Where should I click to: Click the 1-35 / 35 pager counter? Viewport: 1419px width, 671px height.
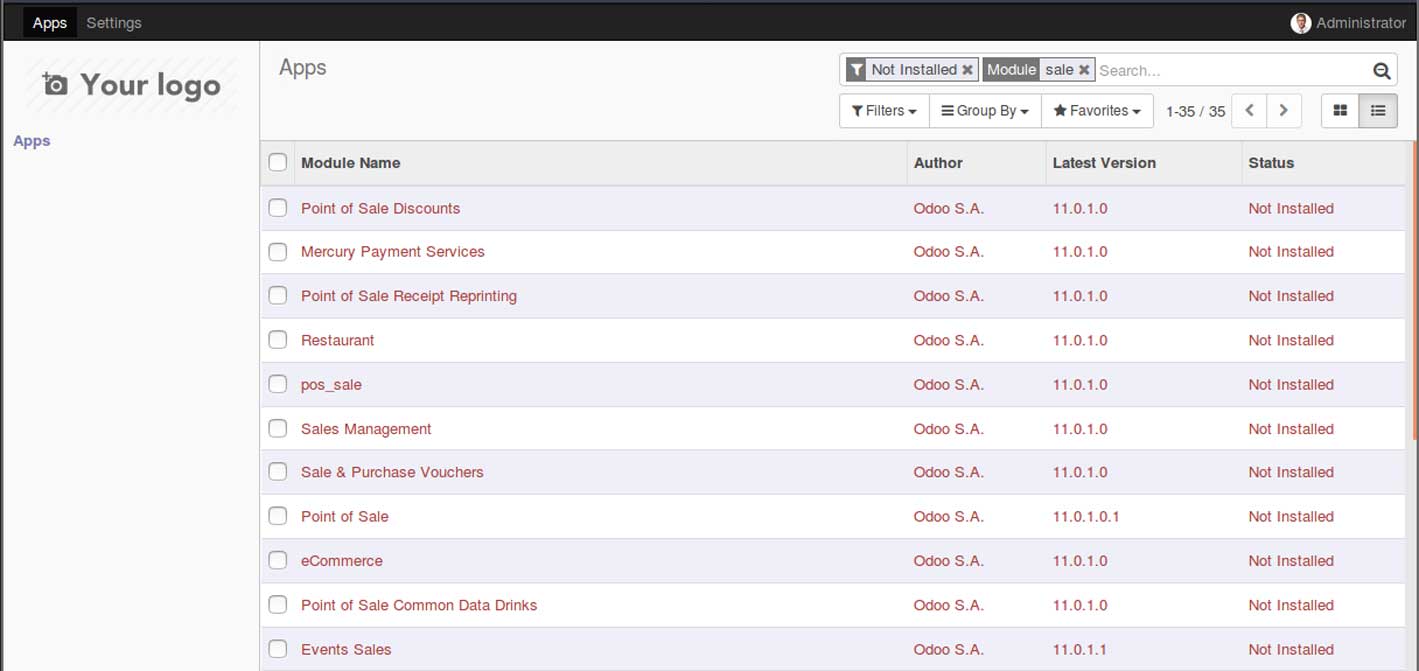pyautogui.click(x=1195, y=111)
